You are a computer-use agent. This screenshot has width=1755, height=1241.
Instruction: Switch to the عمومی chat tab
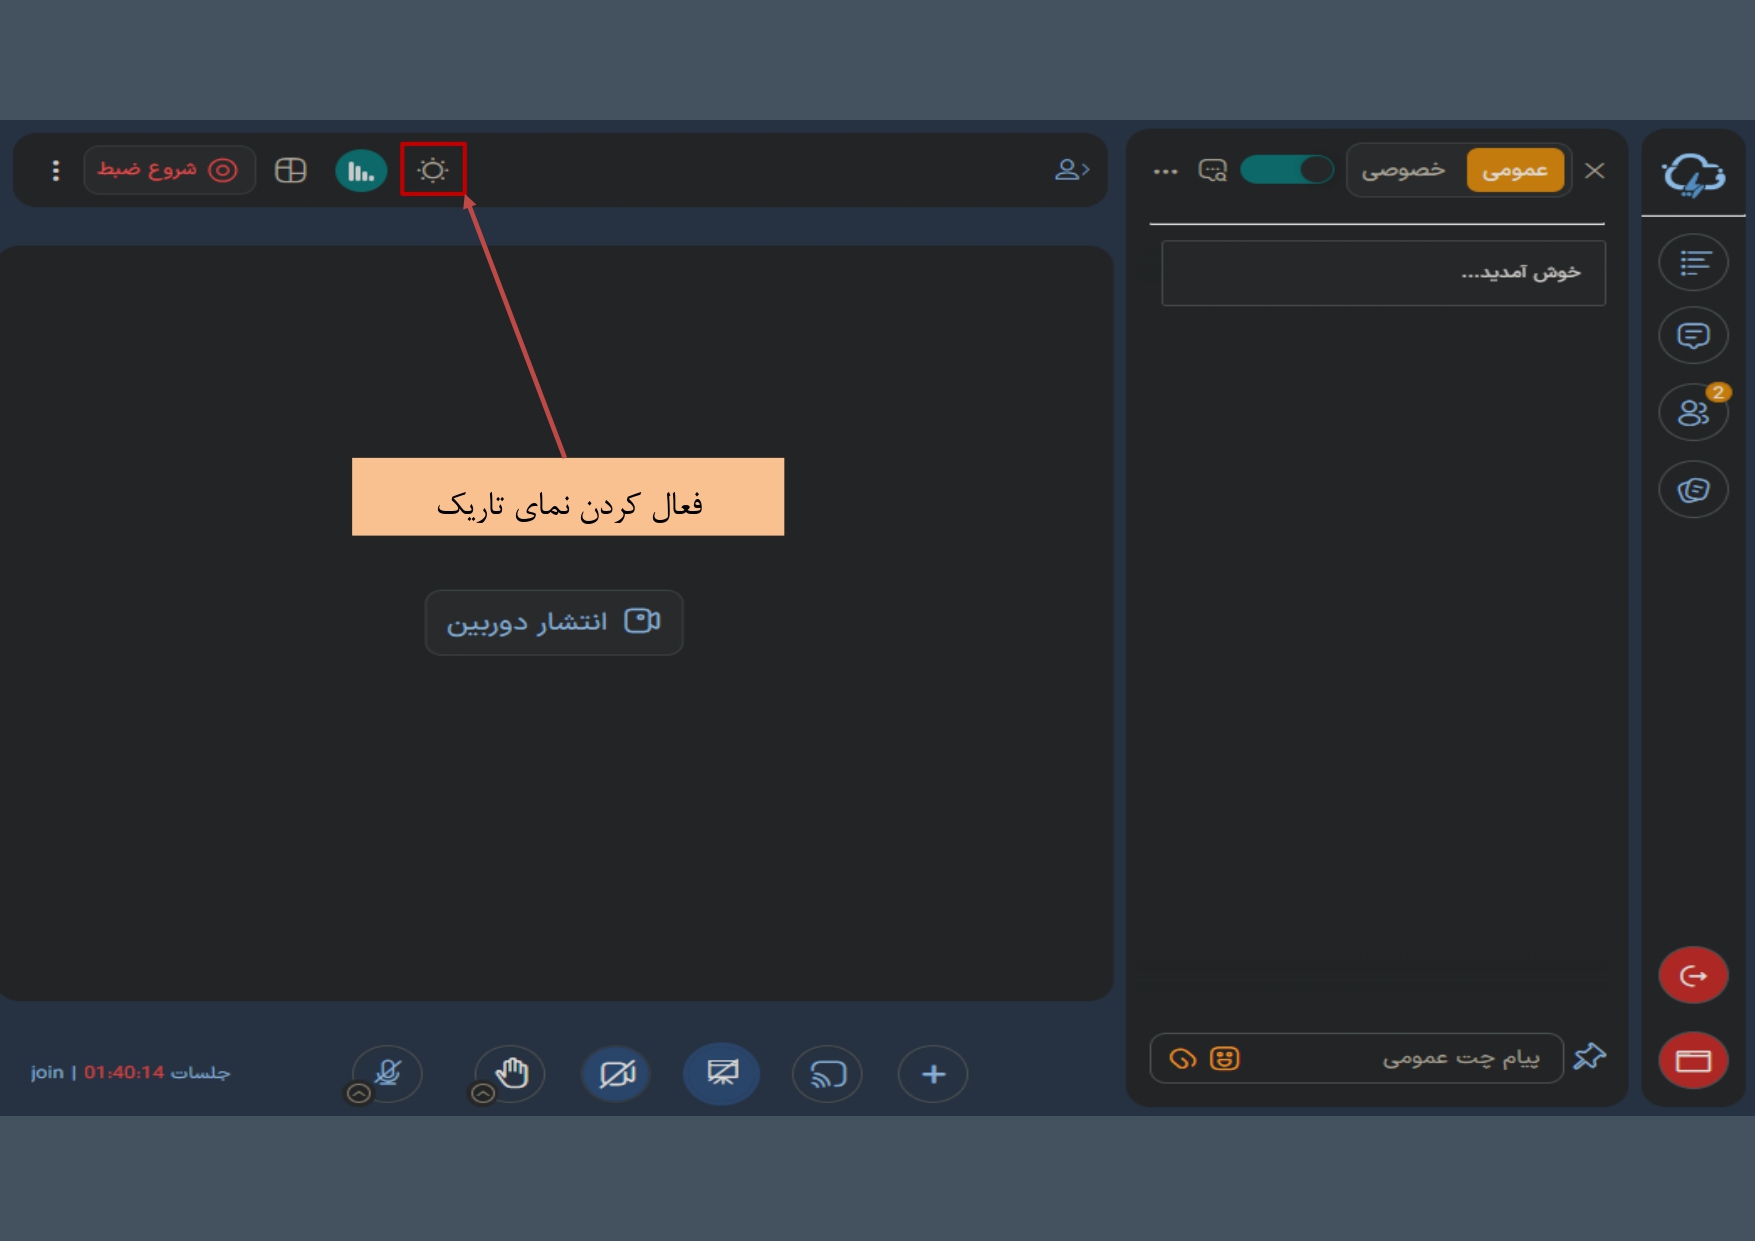[1514, 170]
